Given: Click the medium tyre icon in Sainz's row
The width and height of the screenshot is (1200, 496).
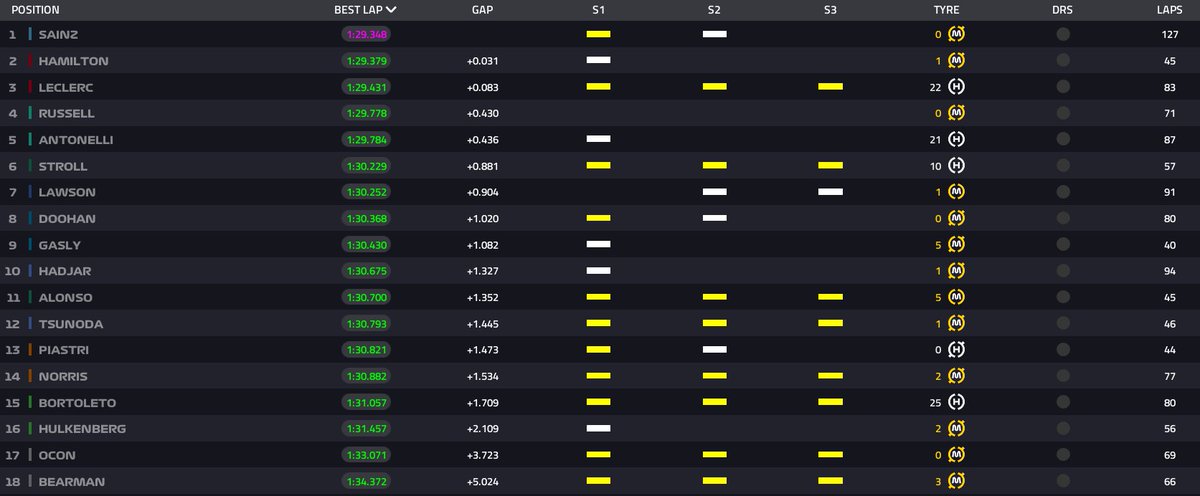Looking at the screenshot, I should pyautogui.click(x=956, y=34).
